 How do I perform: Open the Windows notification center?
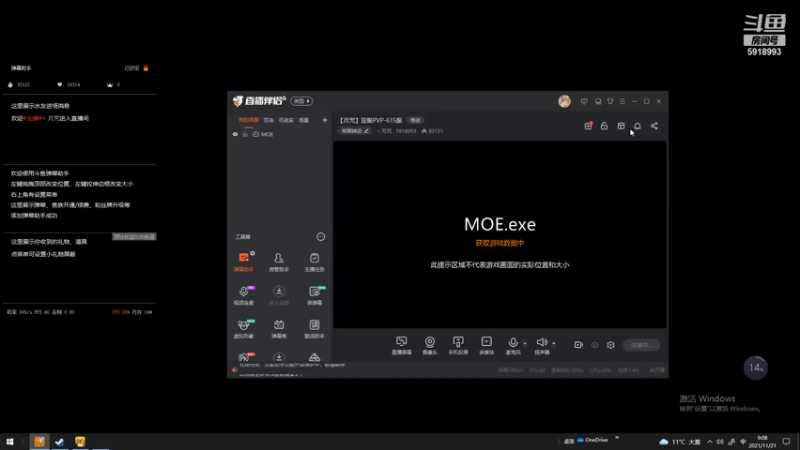786,442
